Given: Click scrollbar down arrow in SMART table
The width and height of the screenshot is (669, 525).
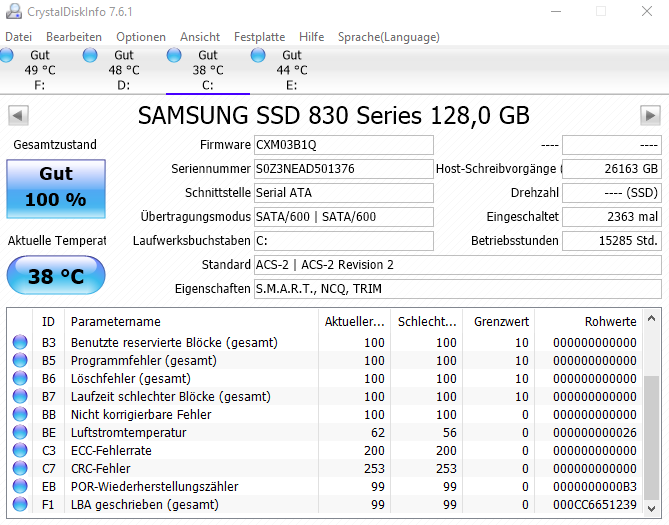Looking at the screenshot, I should 652,508.
